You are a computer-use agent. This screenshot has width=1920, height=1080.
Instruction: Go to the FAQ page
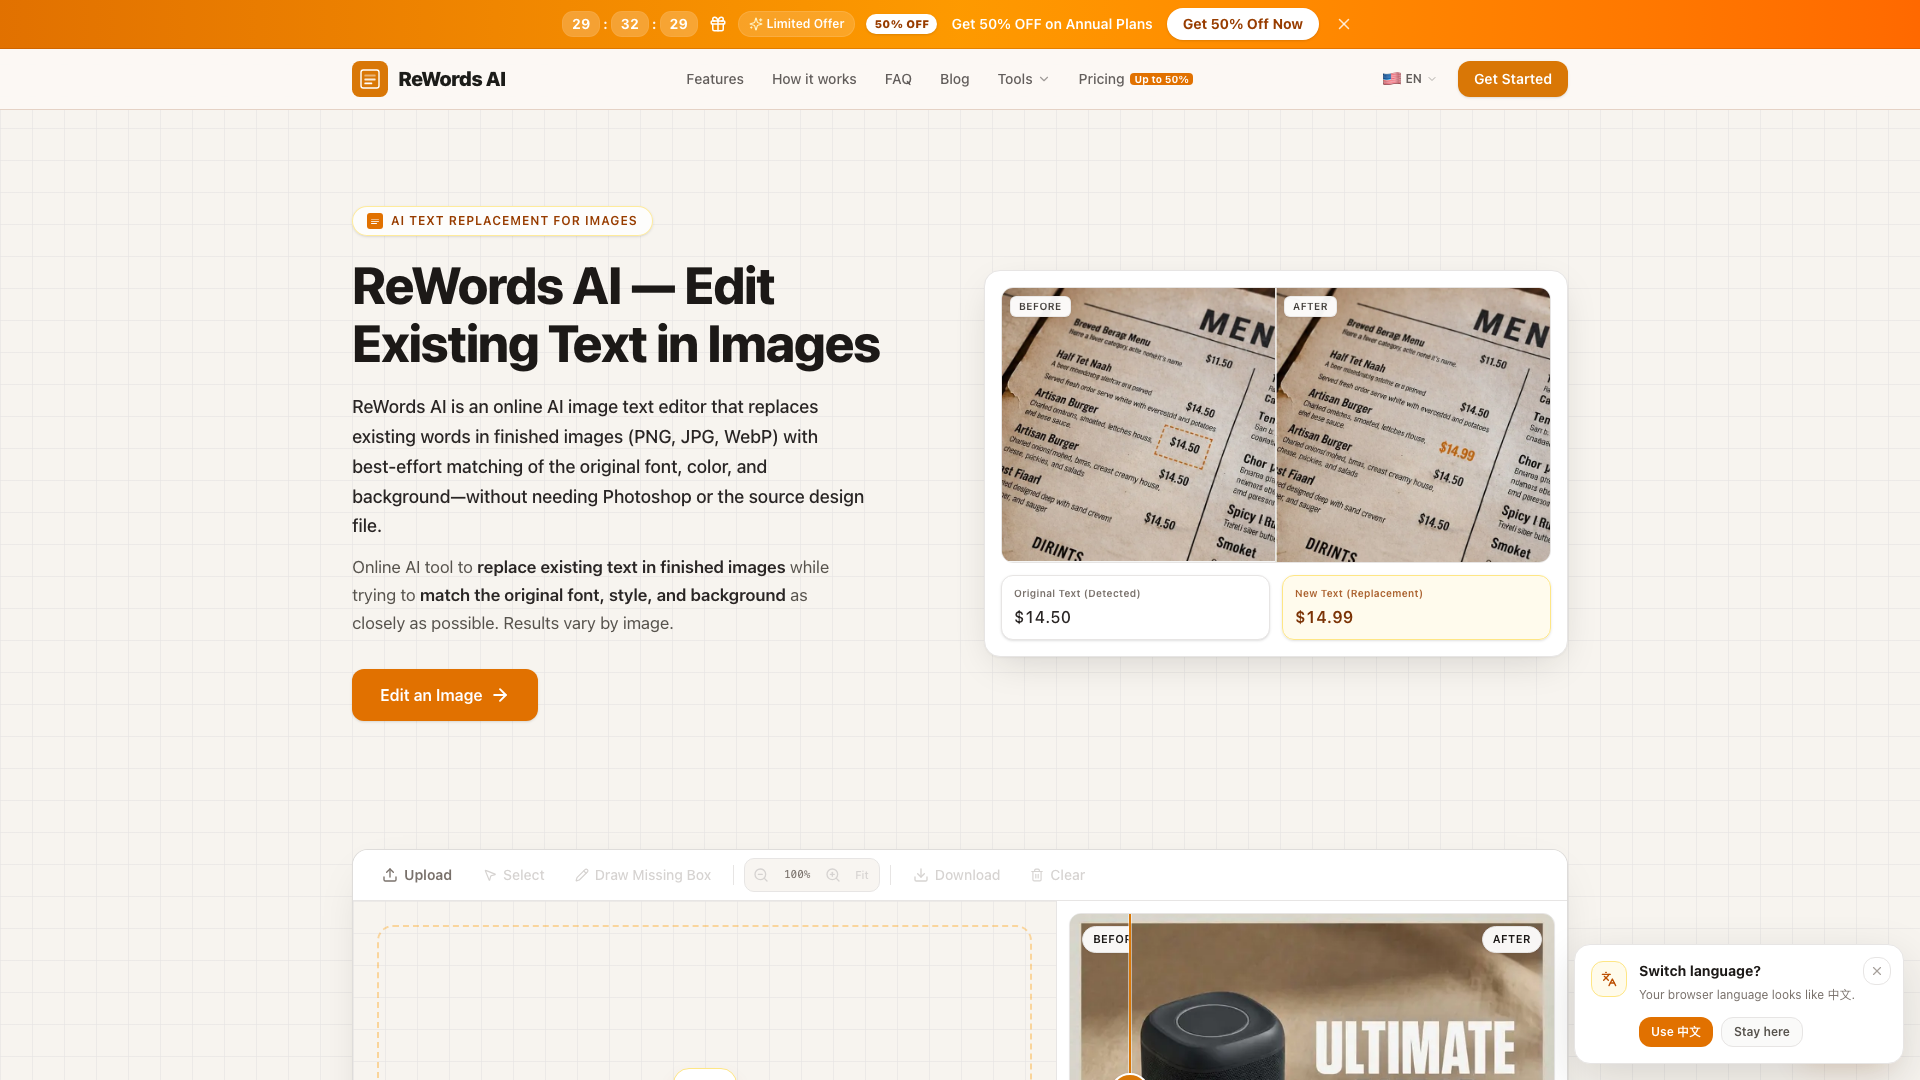[898, 79]
